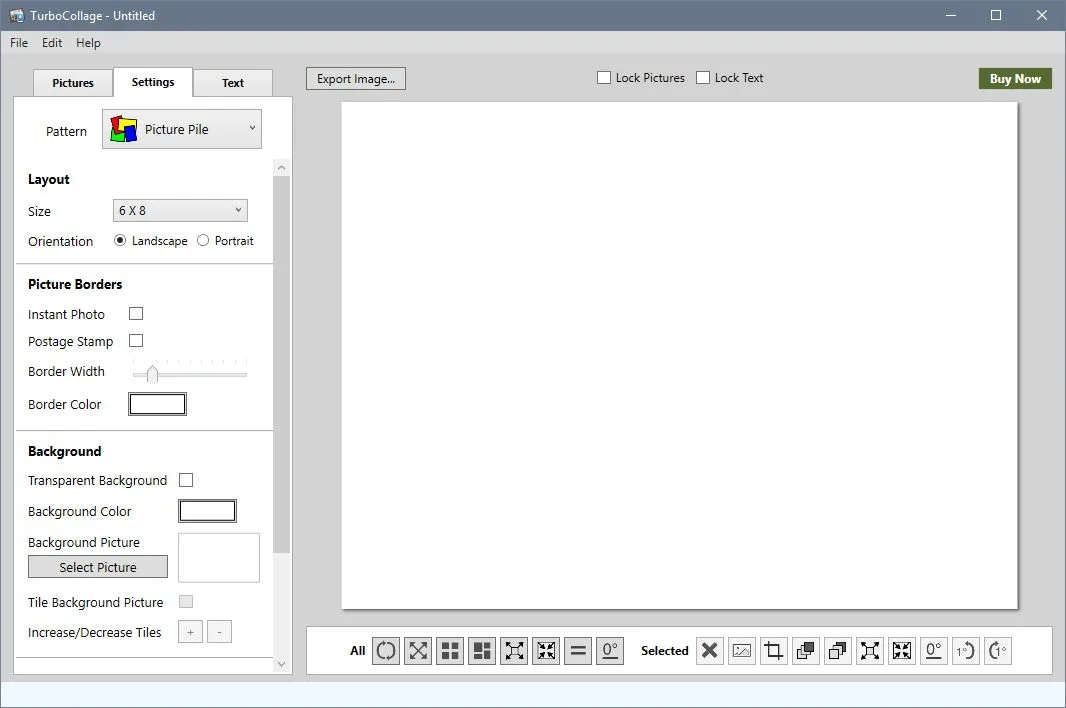Click the crossed-arrows icon in the All group

pyautogui.click(x=418, y=651)
